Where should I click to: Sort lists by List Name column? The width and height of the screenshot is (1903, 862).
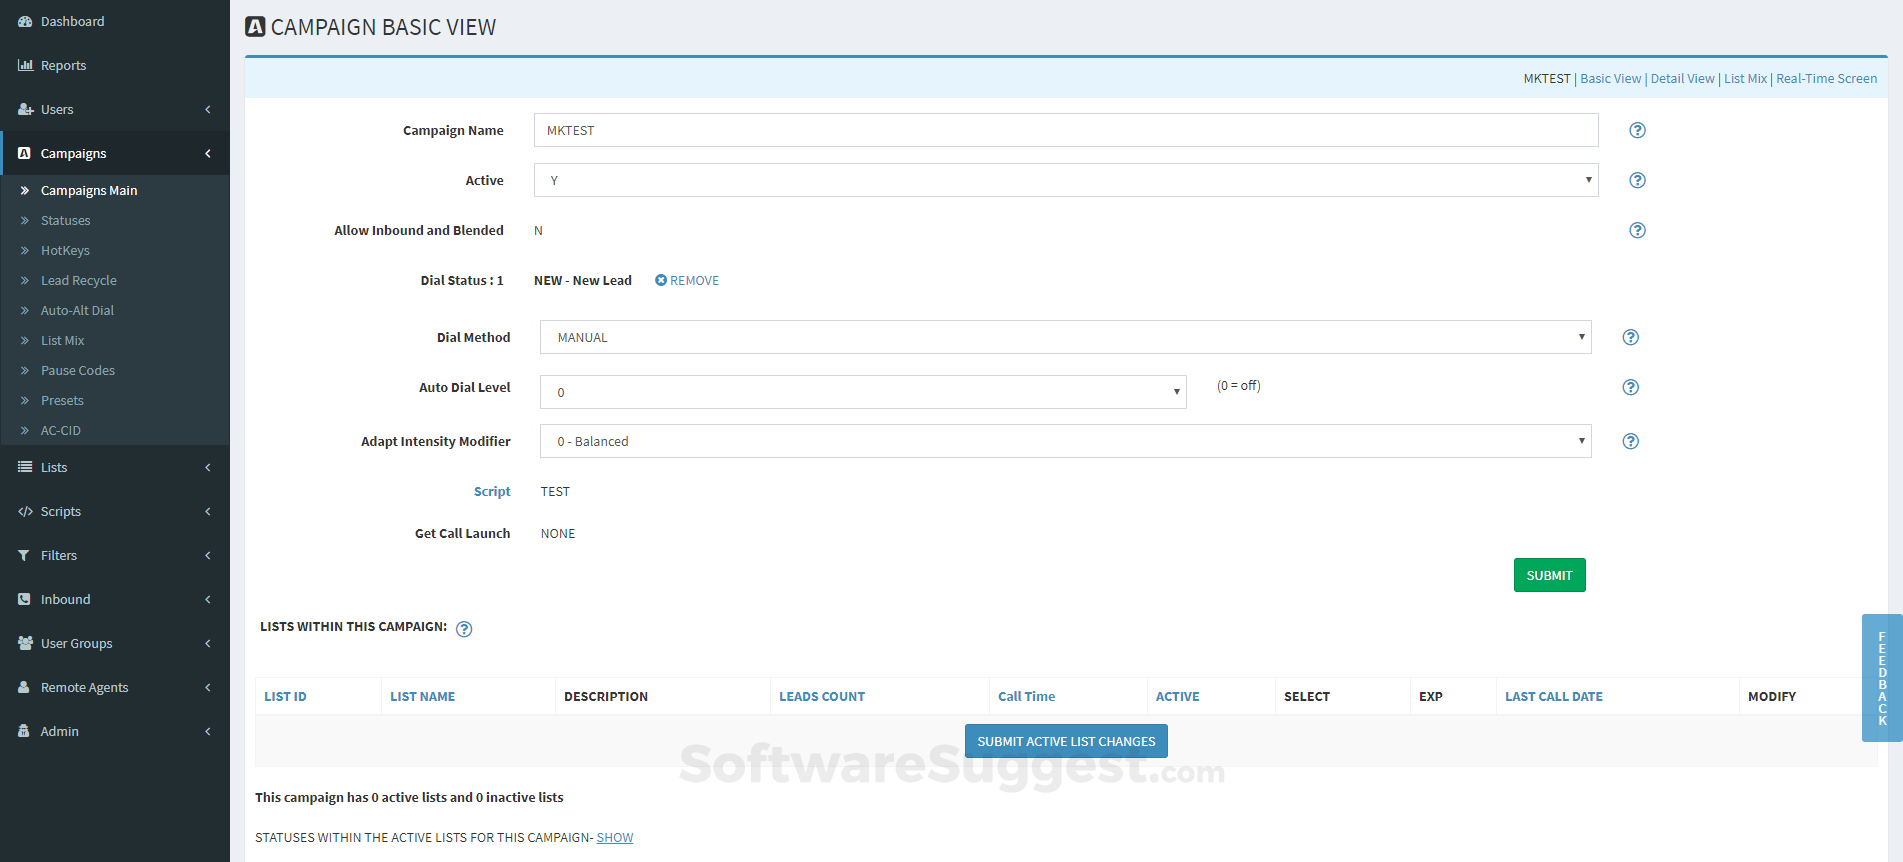pos(422,696)
